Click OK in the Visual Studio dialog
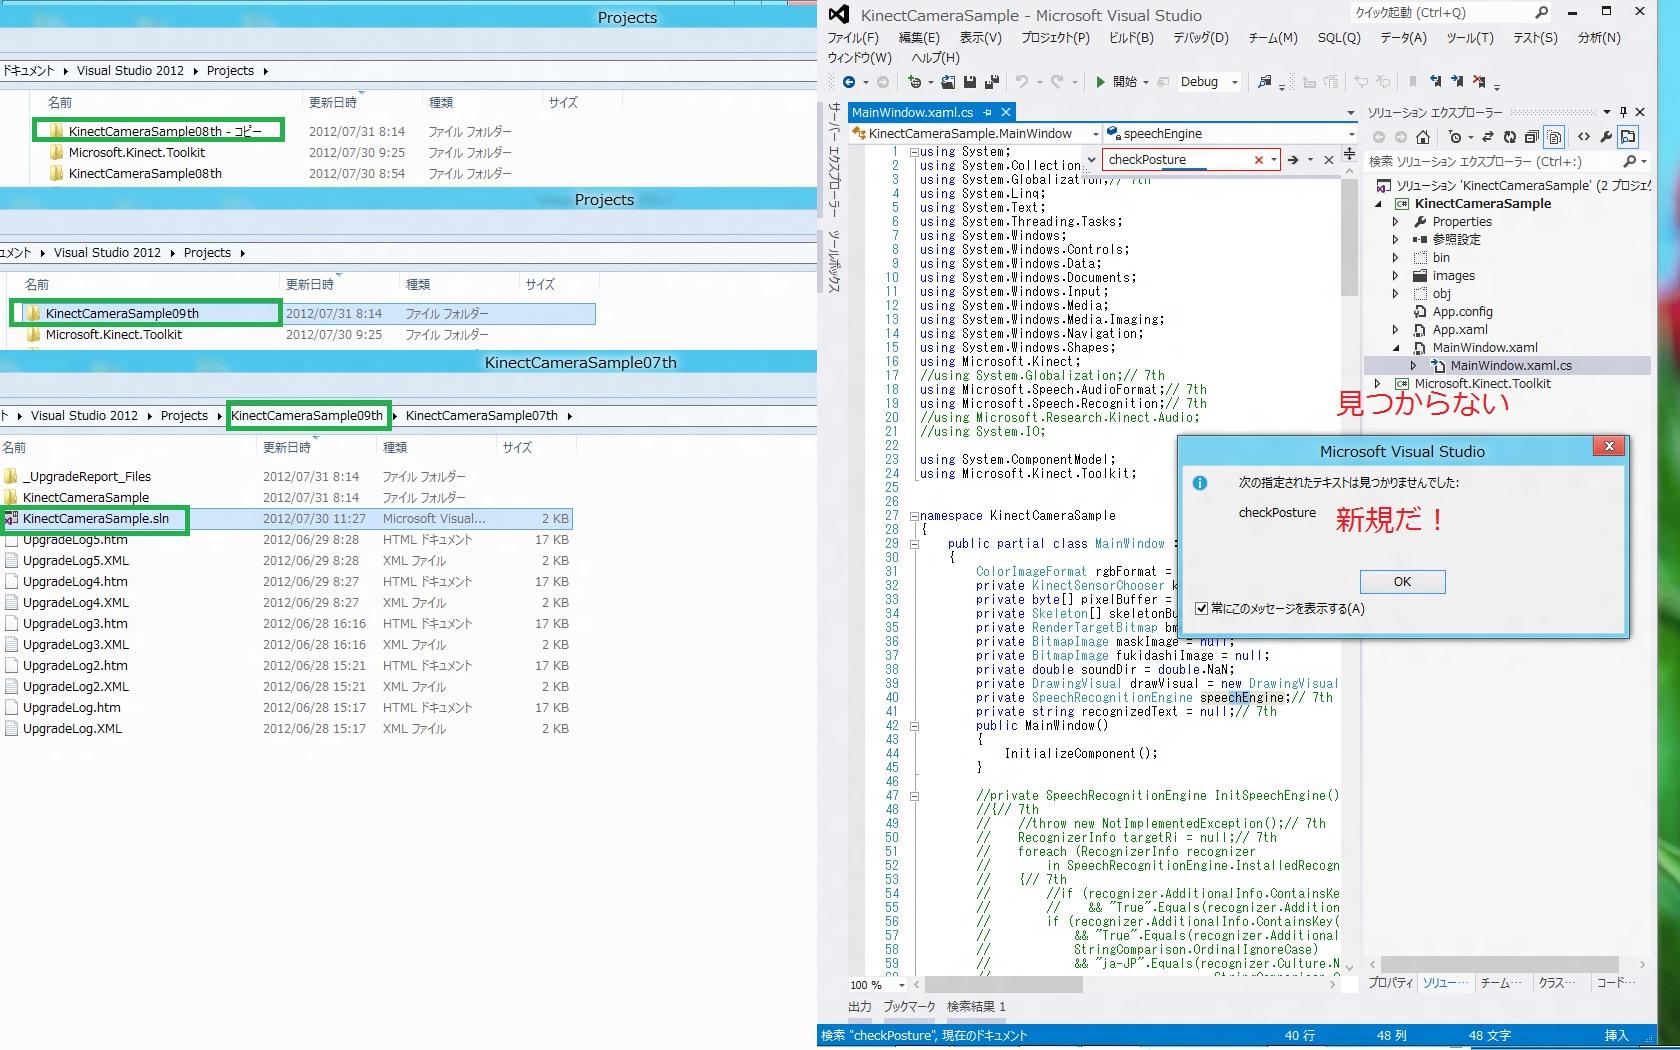This screenshot has width=1680, height=1050. pos(1402,582)
